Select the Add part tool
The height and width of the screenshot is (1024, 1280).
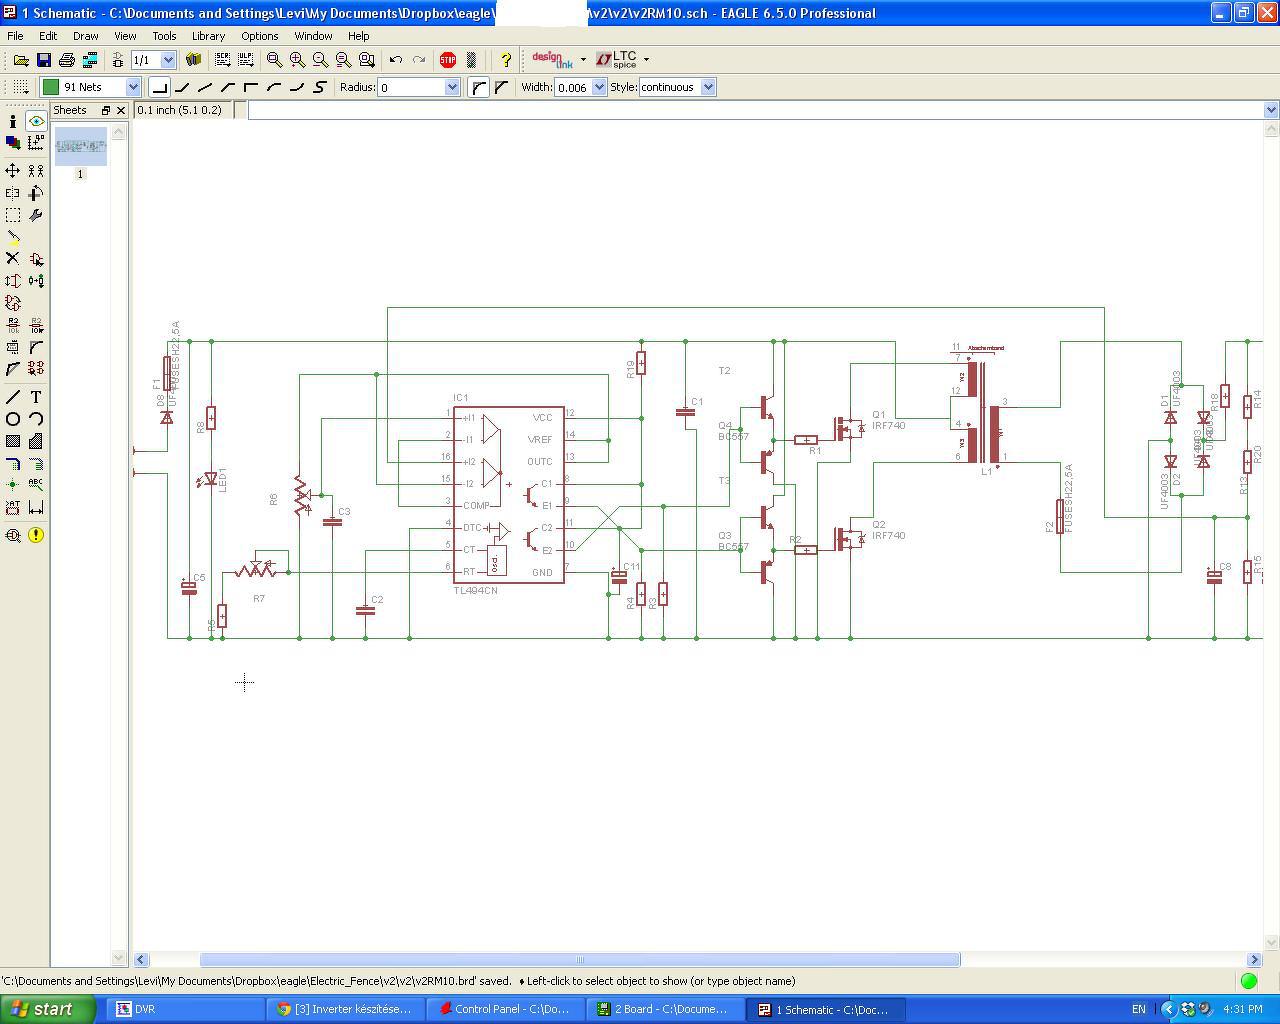(x=36, y=259)
